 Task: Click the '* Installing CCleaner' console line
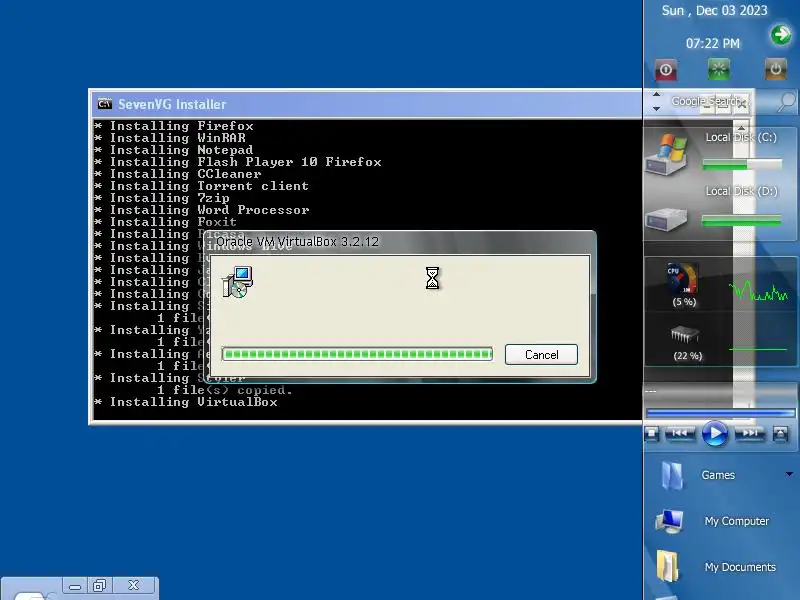pos(178,174)
